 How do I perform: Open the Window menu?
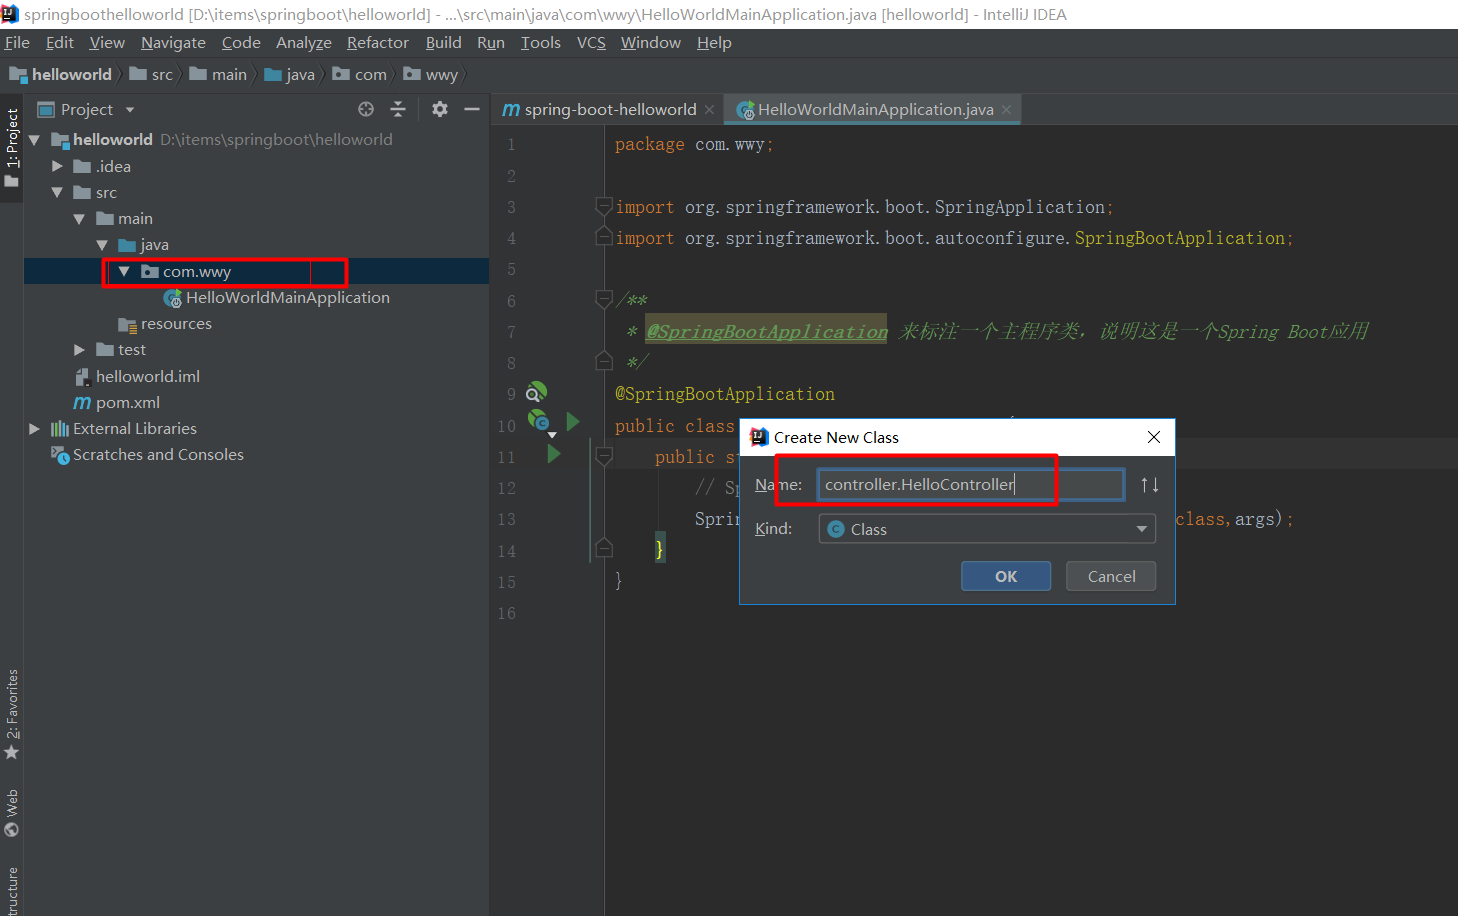tap(651, 42)
